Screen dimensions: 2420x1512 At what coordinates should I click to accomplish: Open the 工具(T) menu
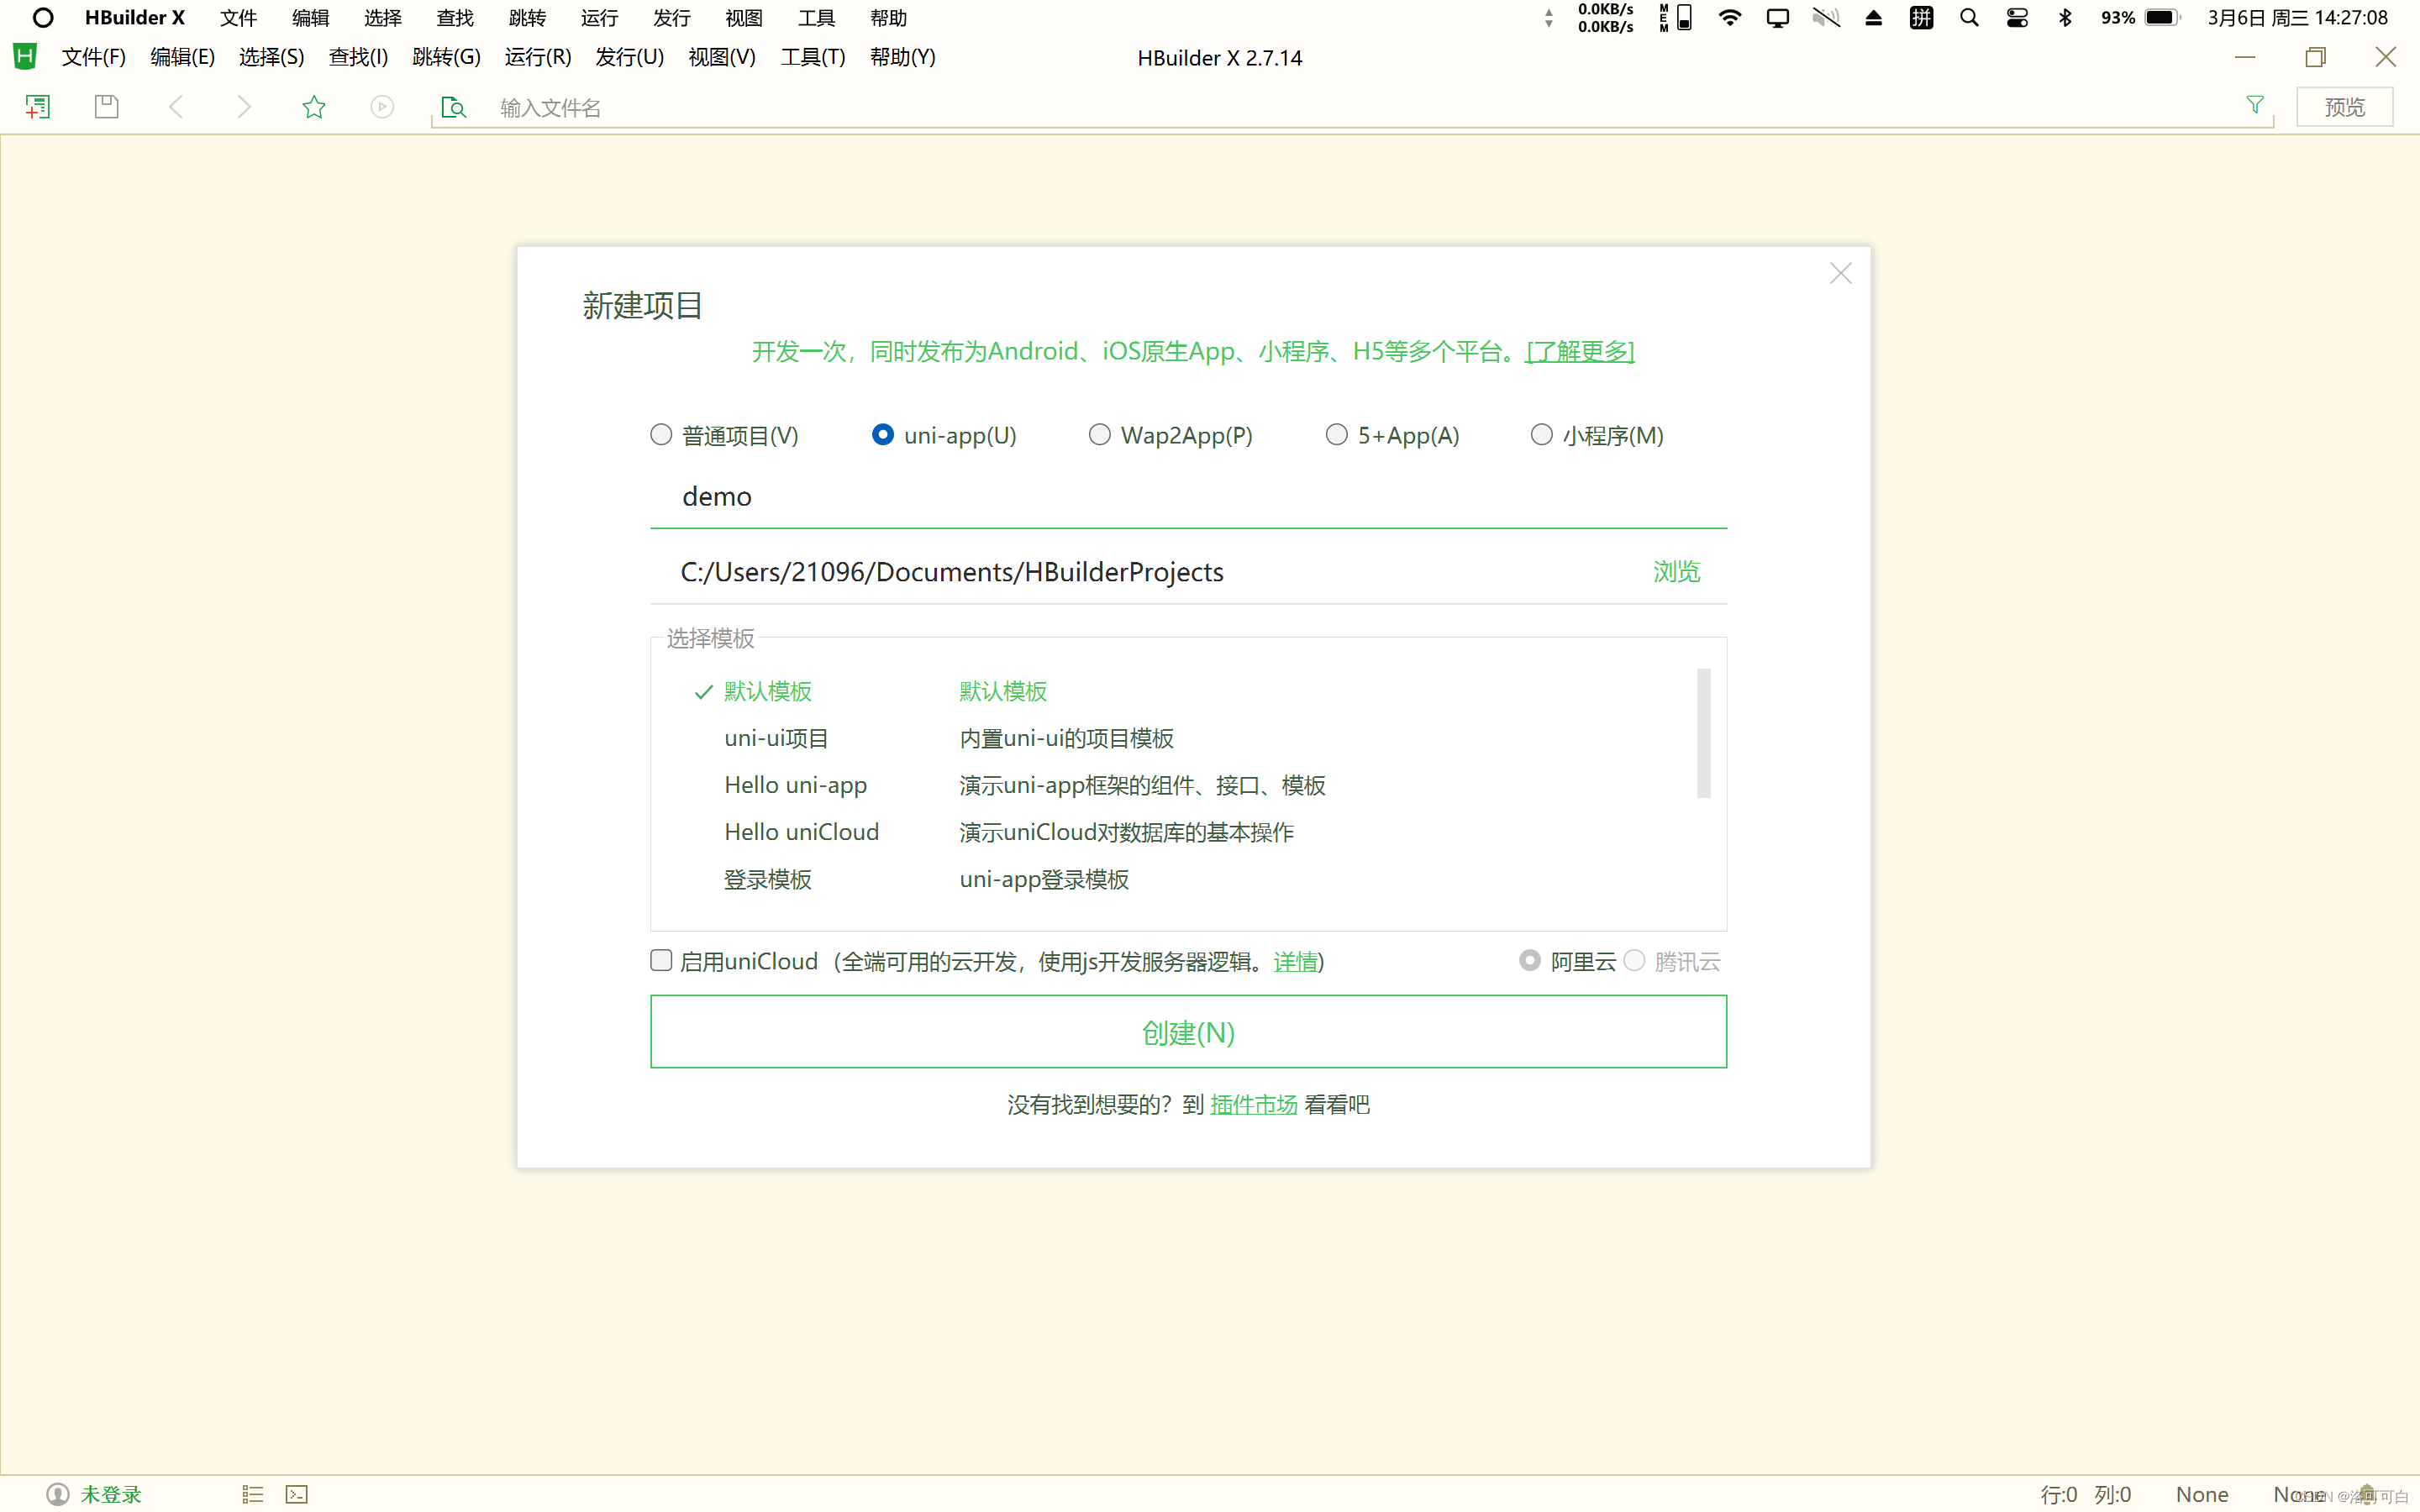coord(812,57)
